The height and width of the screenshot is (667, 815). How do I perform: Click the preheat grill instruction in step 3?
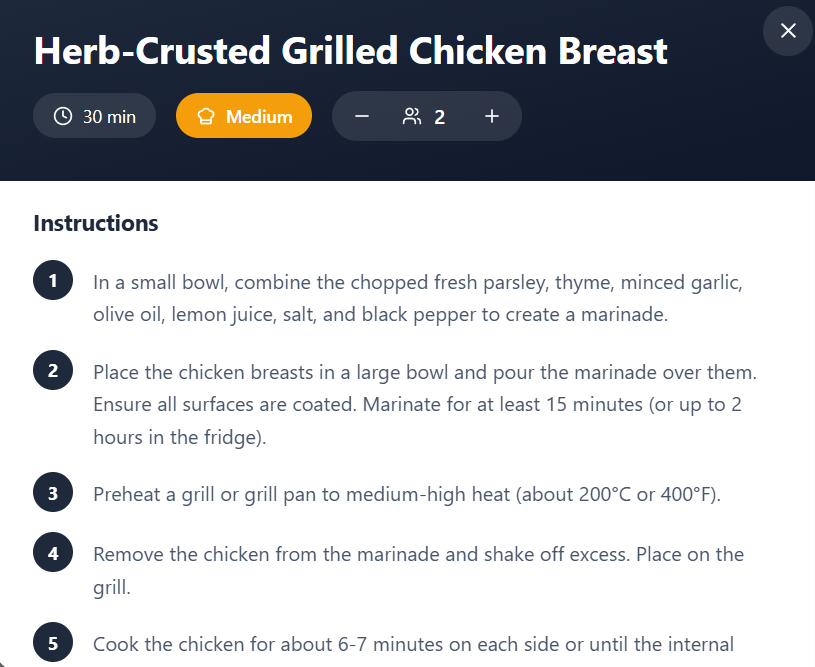[x=406, y=495]
